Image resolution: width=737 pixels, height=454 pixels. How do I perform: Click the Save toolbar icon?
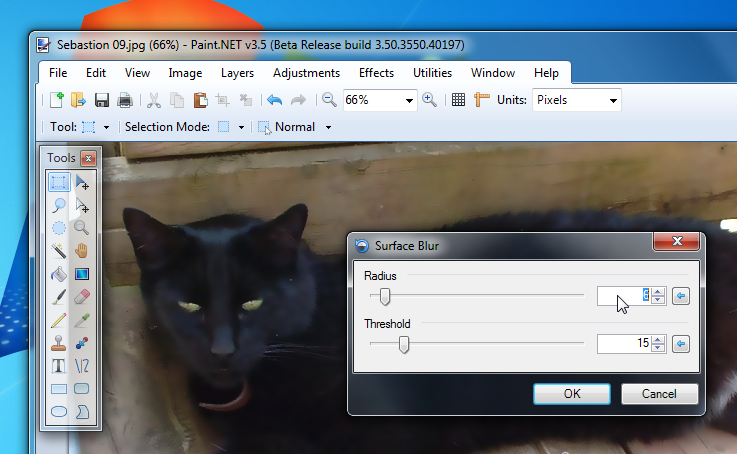[x=102, y=100]
